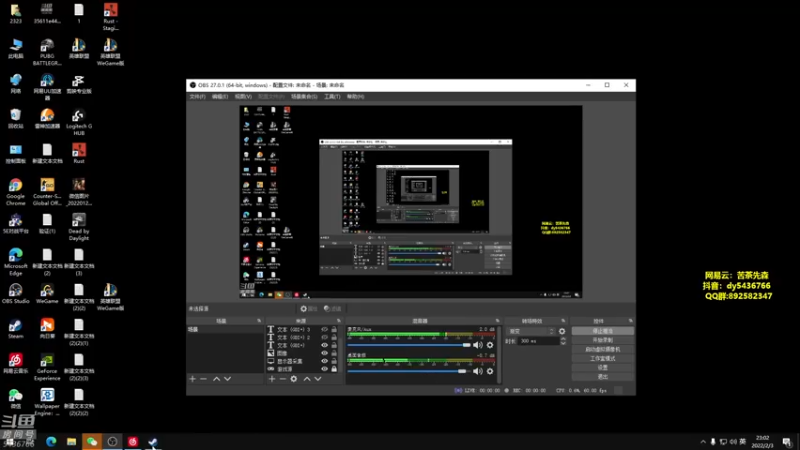The image size is (800, 450).
Task: Mute the 麦克风/Aux speaker icon
Action: coord(478,345)
